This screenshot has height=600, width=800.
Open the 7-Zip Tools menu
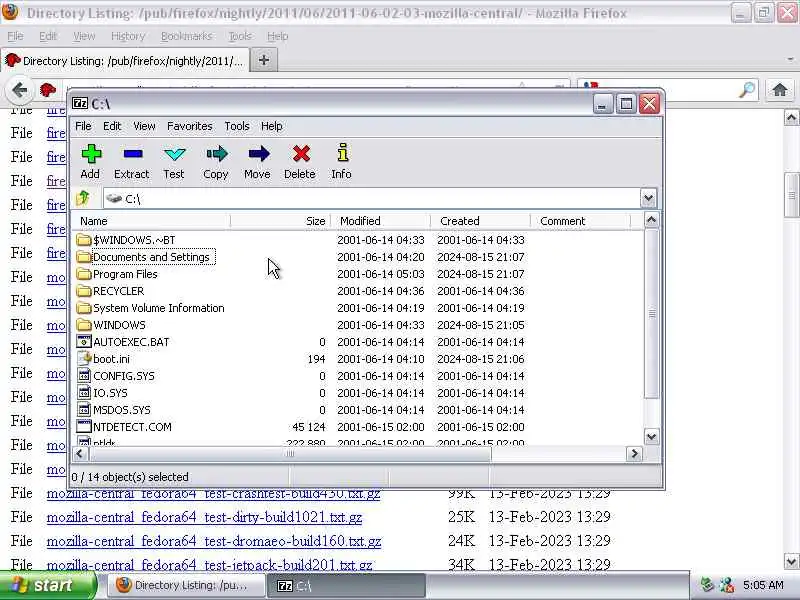point(237,126)
